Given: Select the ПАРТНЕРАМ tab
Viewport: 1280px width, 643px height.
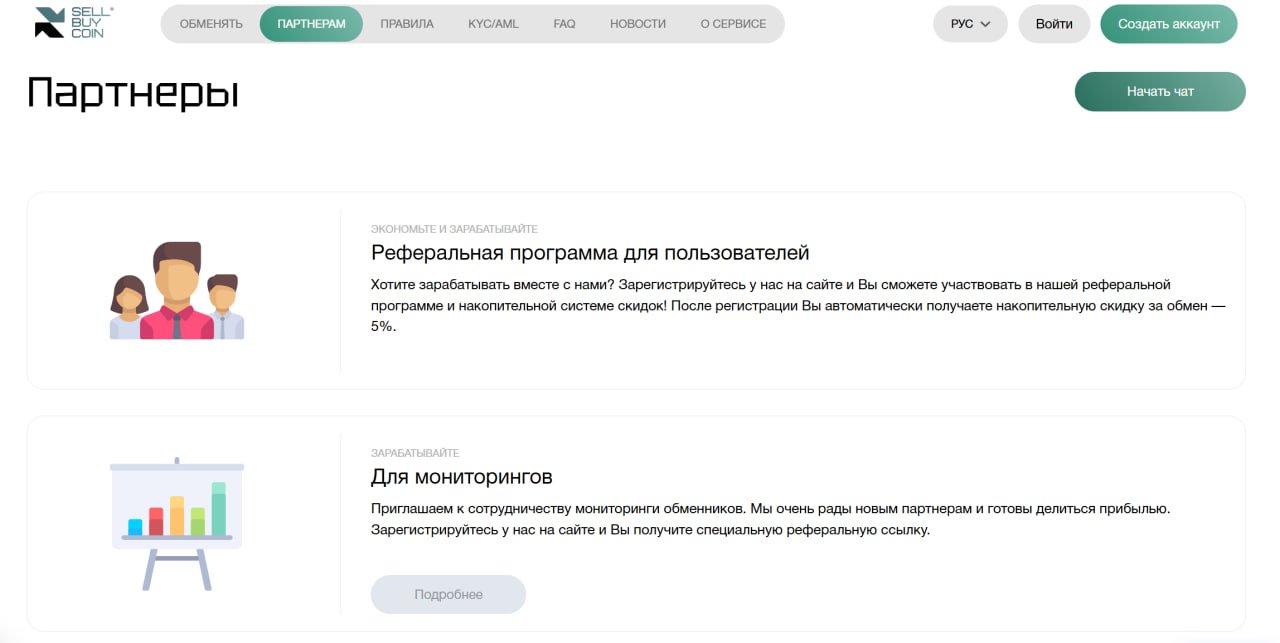Looking at the screenshot, I should 311,24.
